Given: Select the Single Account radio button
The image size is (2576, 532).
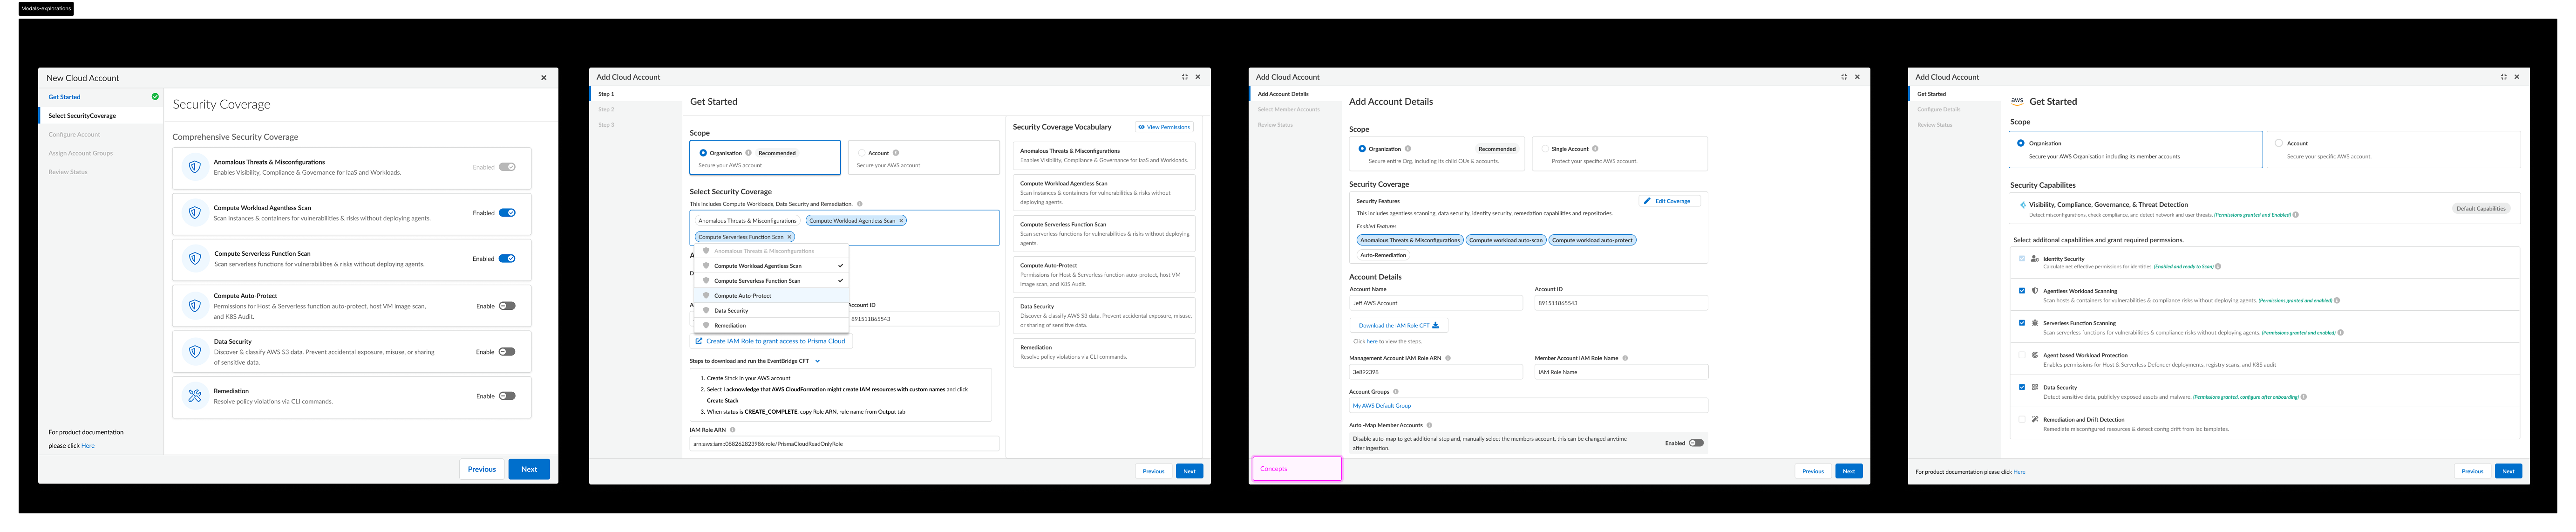Looking at the screenshot, I should (1544, 149).
